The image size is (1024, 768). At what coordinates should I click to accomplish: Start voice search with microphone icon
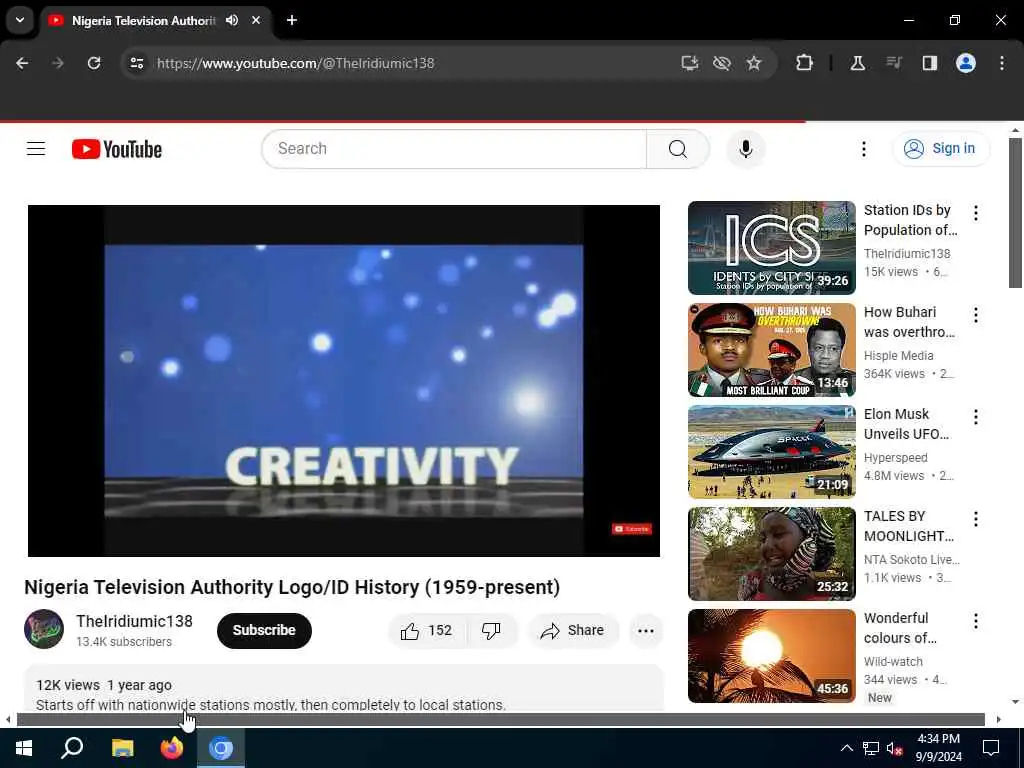(745, 149)
